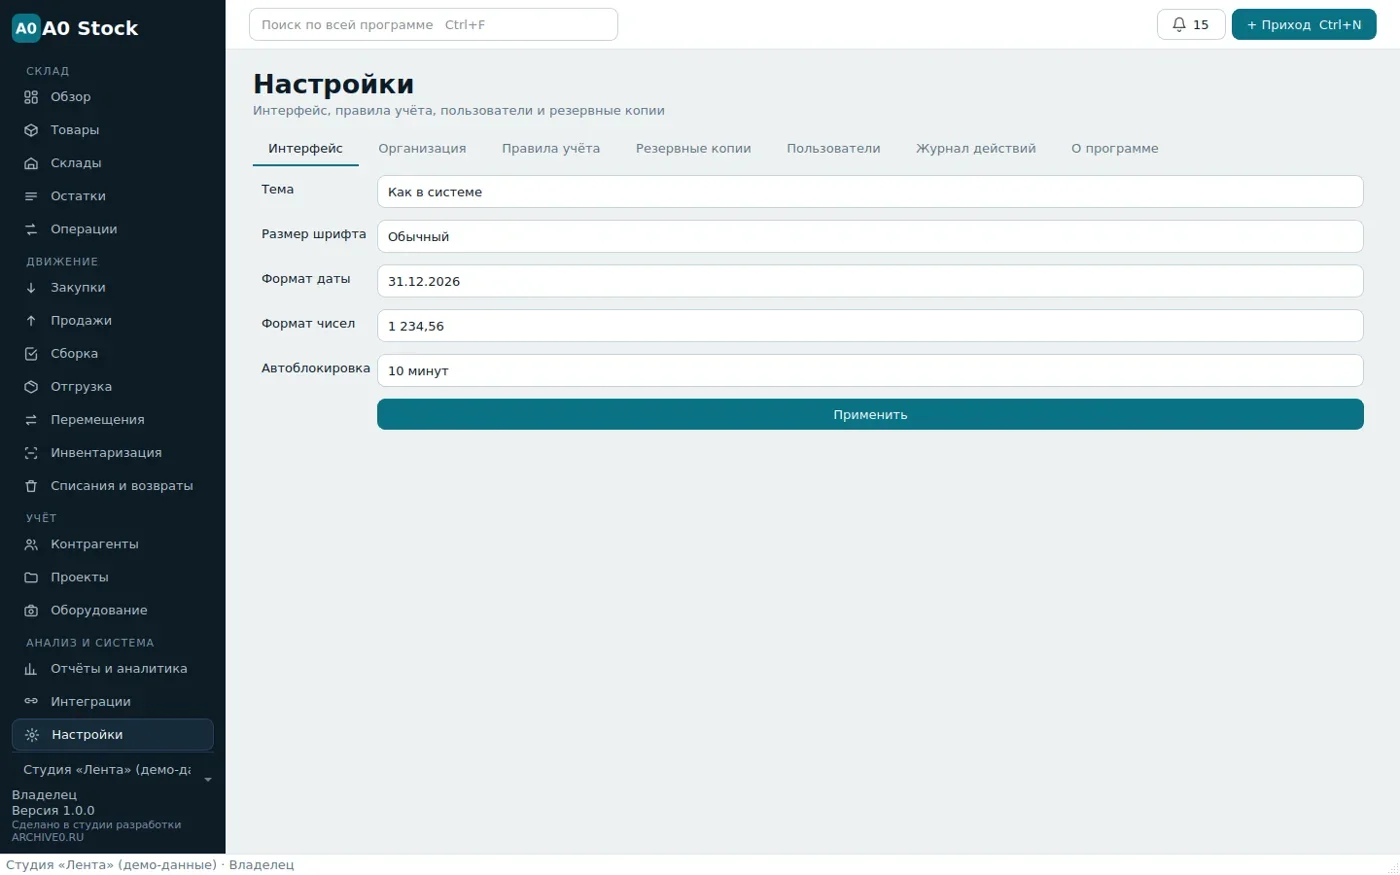1400x875 pixels.
Task: Open the Формат даты dropdown
Action: click(870, 281)
